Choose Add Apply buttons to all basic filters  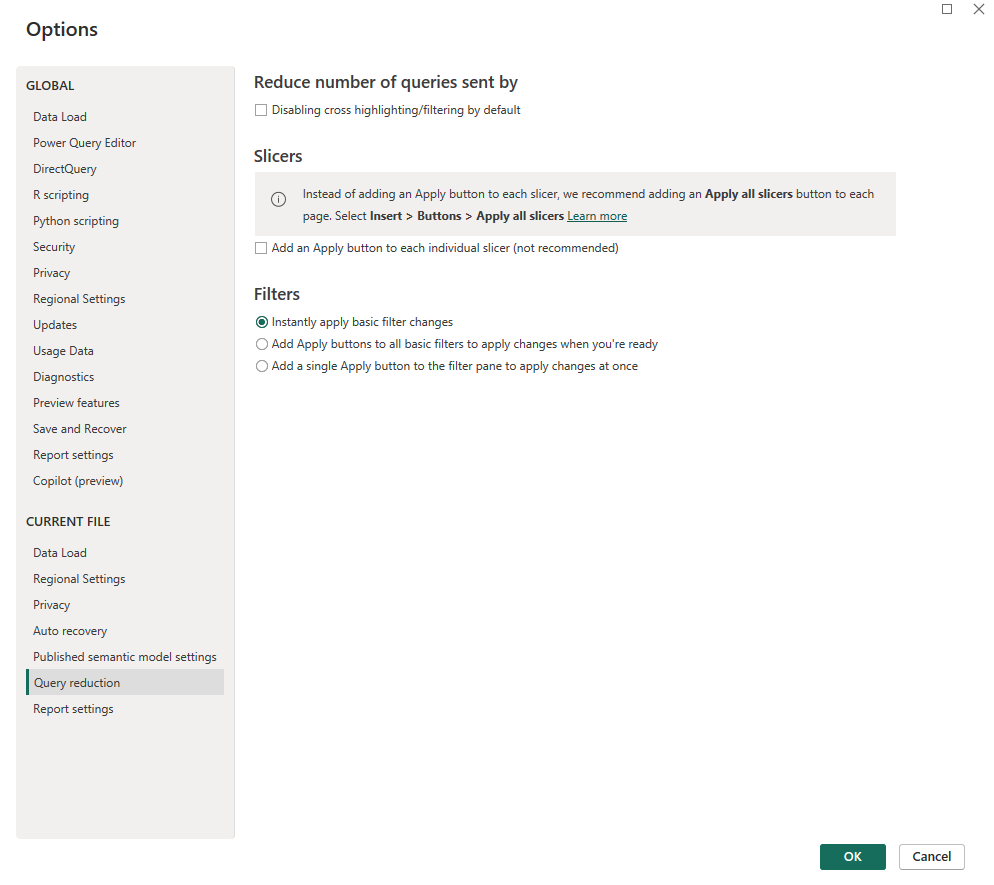tap(261, 344)
